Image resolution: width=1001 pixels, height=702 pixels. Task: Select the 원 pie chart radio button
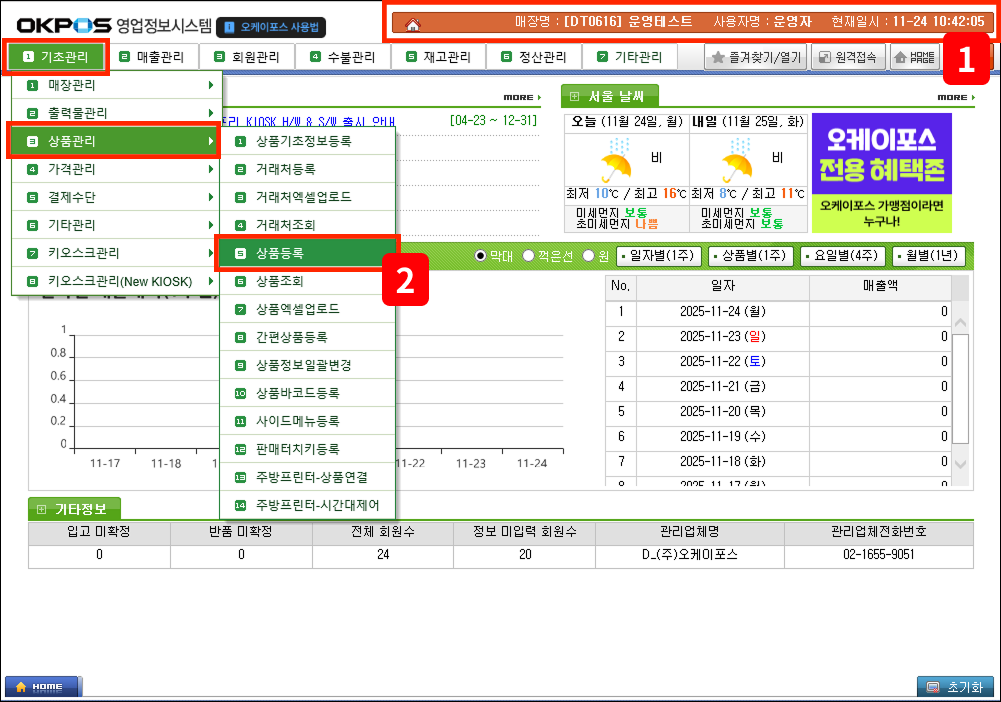point(588,256)
